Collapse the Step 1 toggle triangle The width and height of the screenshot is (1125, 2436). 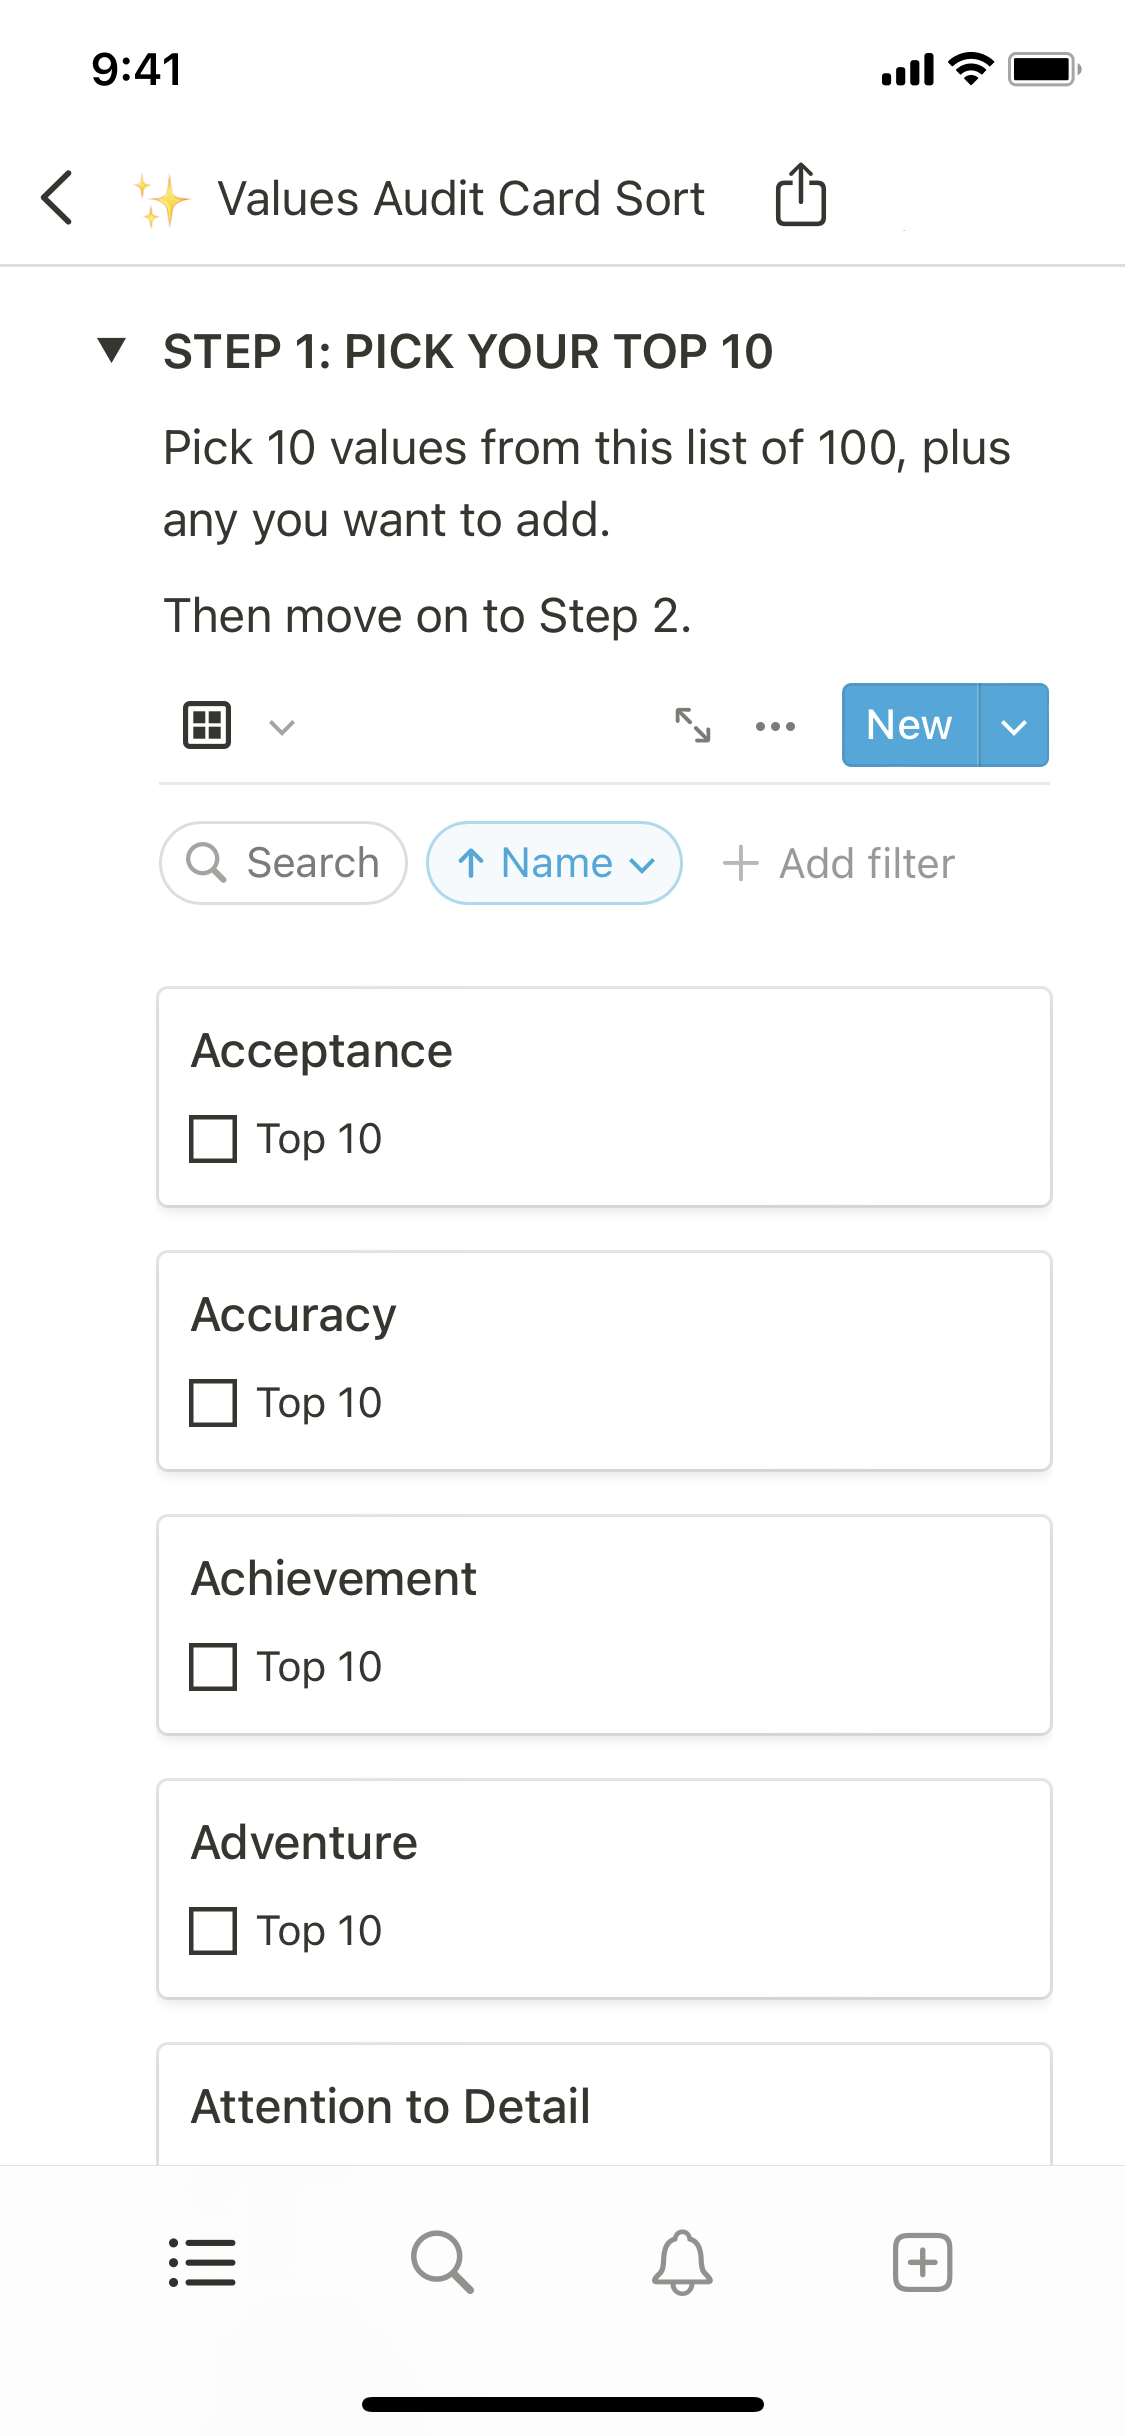click(x=112, y=350)
